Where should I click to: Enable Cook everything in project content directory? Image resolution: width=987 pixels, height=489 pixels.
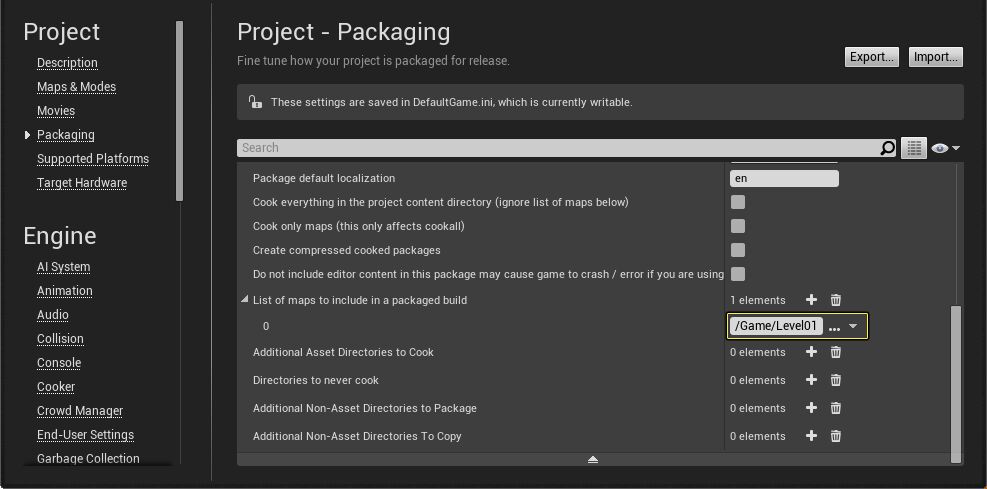point(738,202)
